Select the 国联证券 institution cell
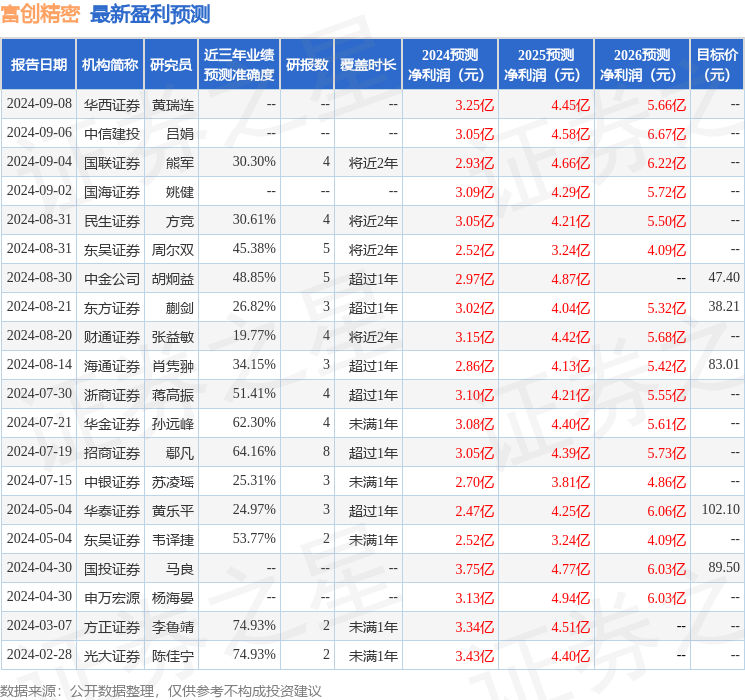 point(112,163)
